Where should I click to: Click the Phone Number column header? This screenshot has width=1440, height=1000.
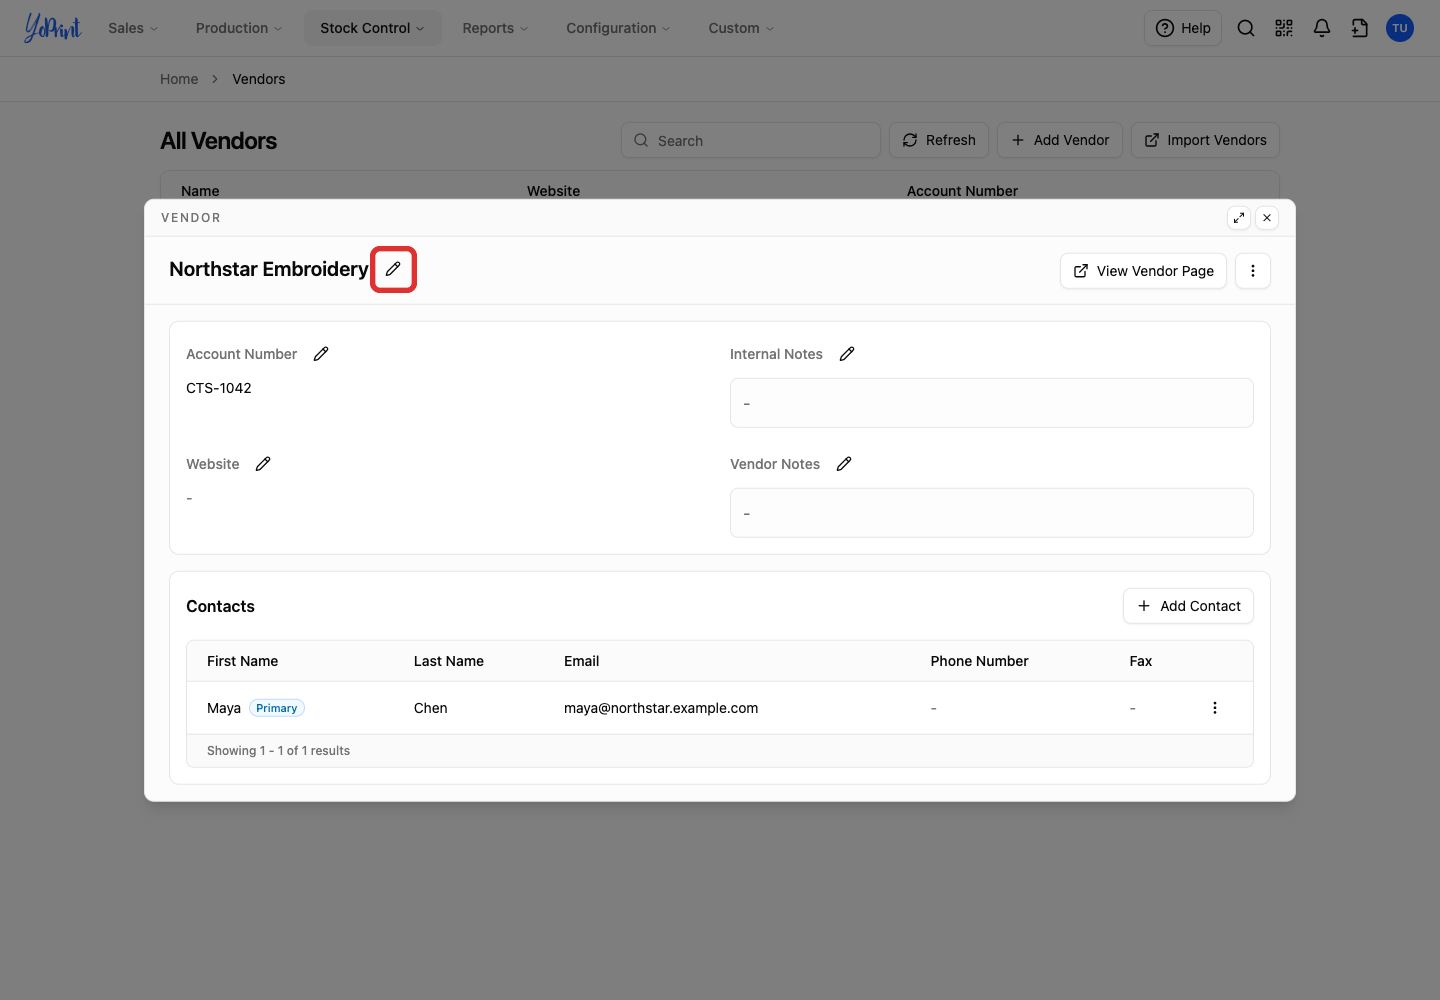tap(980, 661)
